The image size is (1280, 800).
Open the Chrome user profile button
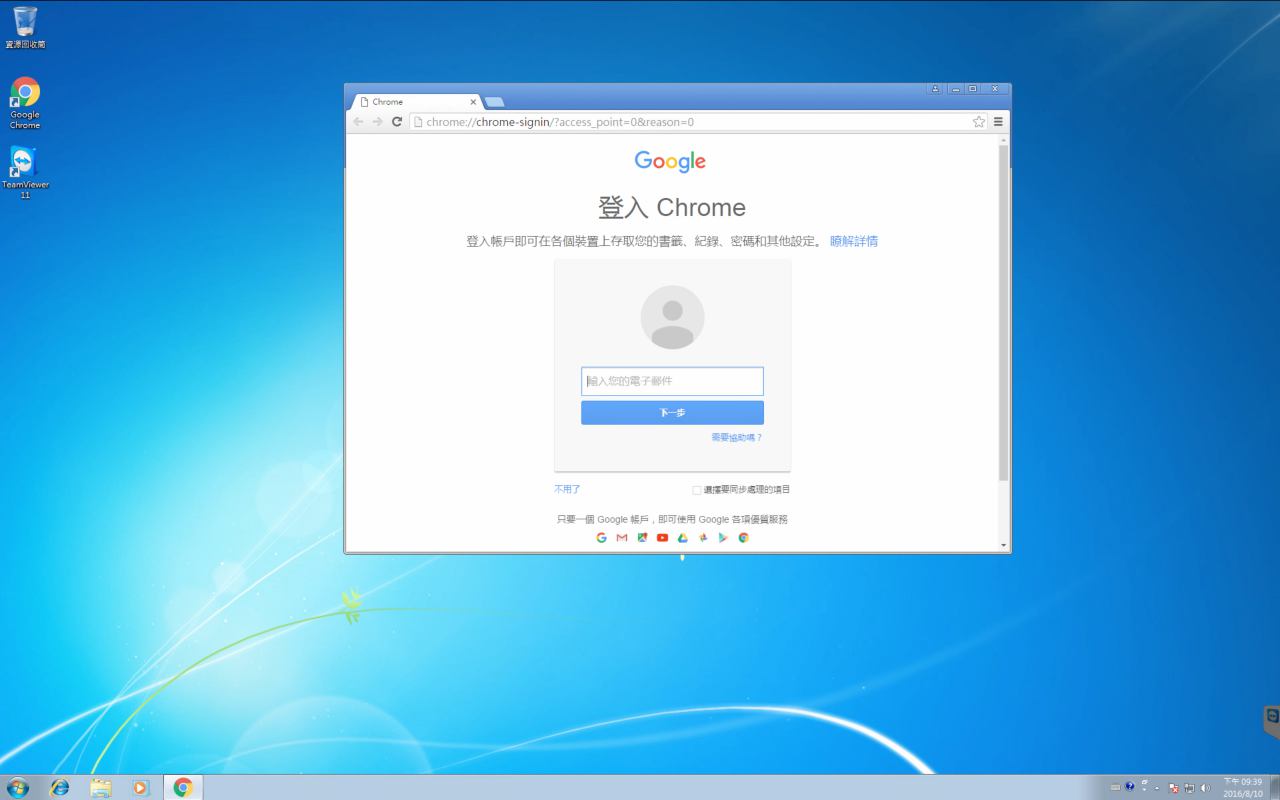click(936, 89)
